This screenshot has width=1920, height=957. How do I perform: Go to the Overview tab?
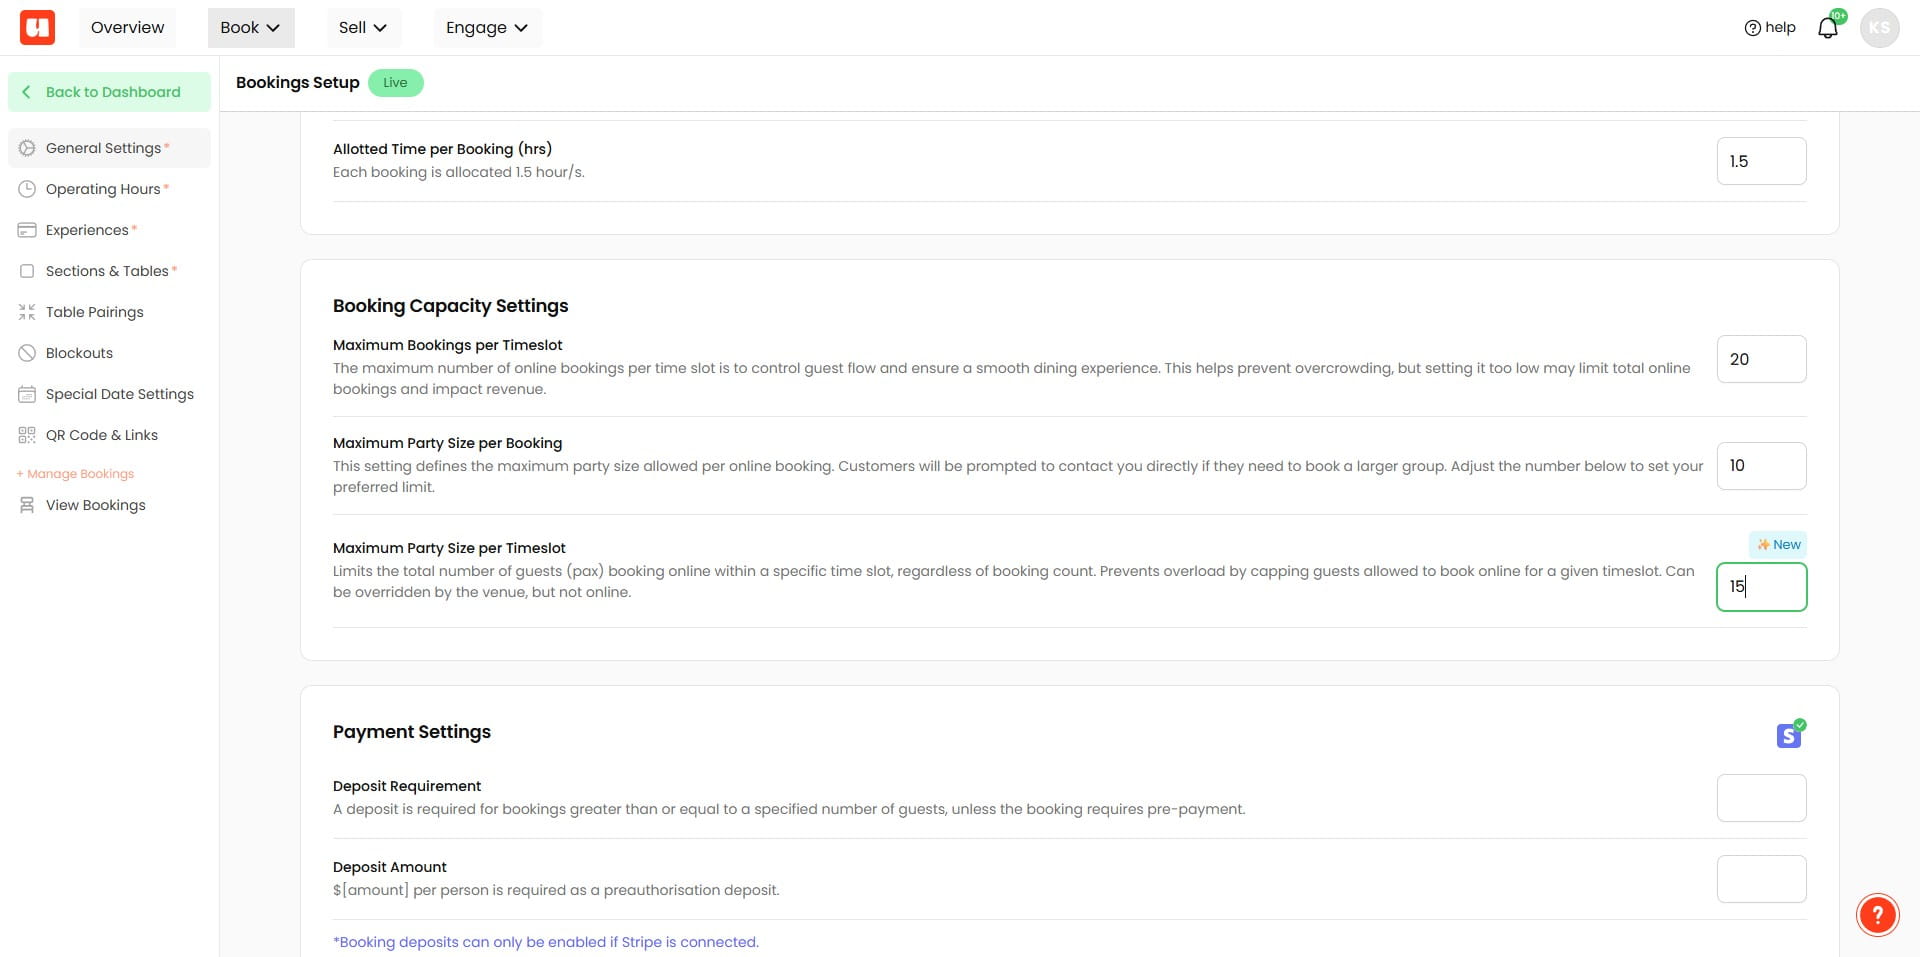(127, 28)
